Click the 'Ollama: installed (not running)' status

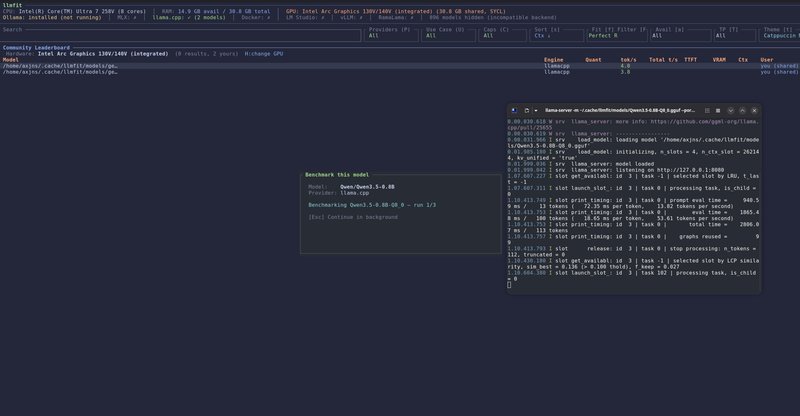pos(52,17)
